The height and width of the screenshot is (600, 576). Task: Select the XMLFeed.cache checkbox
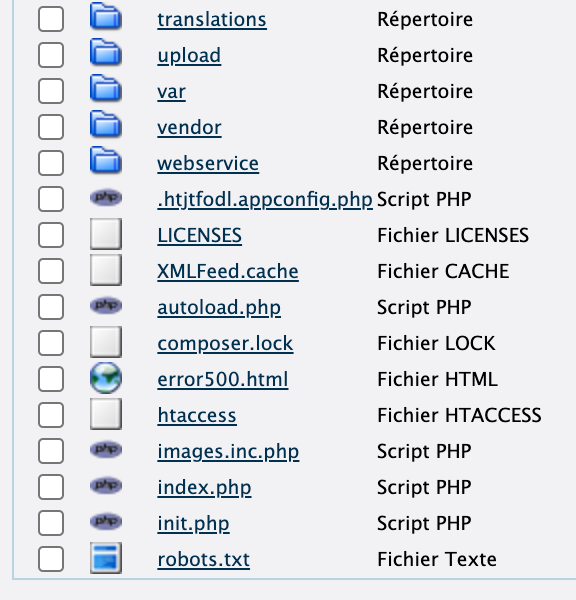pyautogui.click(x=51, y=271)
